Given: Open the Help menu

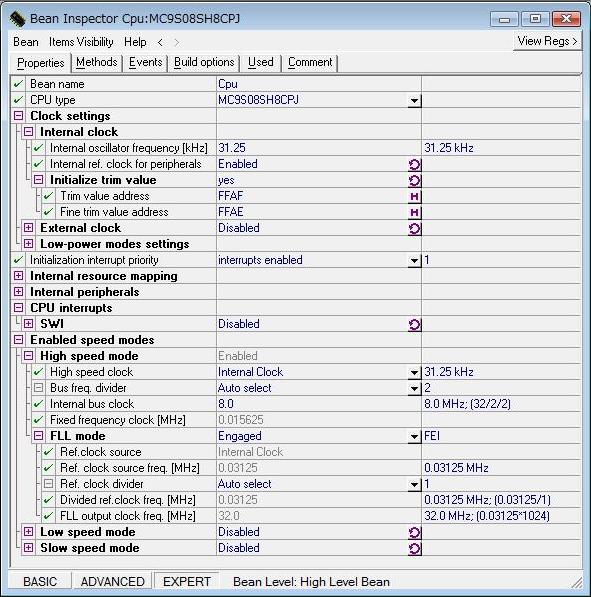Looking at the screenshot, I should (x=135, y=42).
